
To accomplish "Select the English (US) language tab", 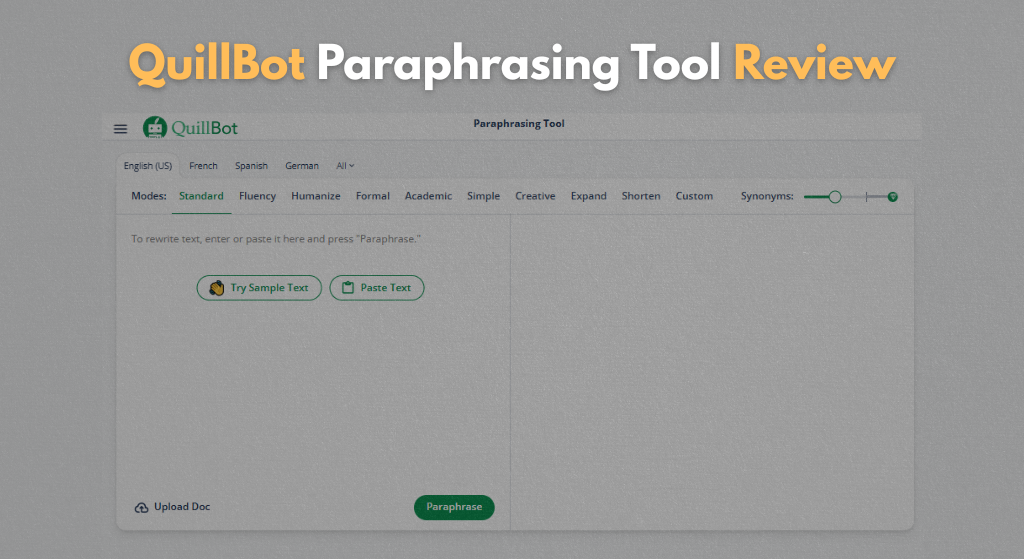I will tap(148, 166).
